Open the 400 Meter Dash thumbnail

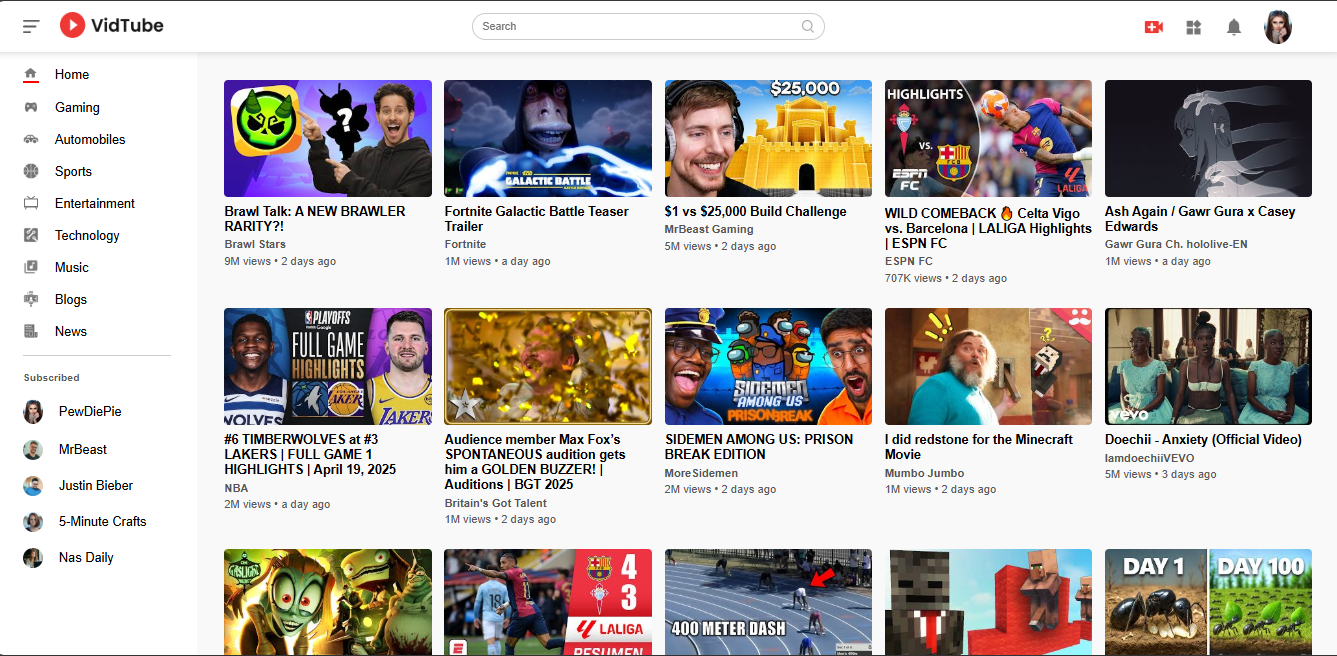pos(768,602)
